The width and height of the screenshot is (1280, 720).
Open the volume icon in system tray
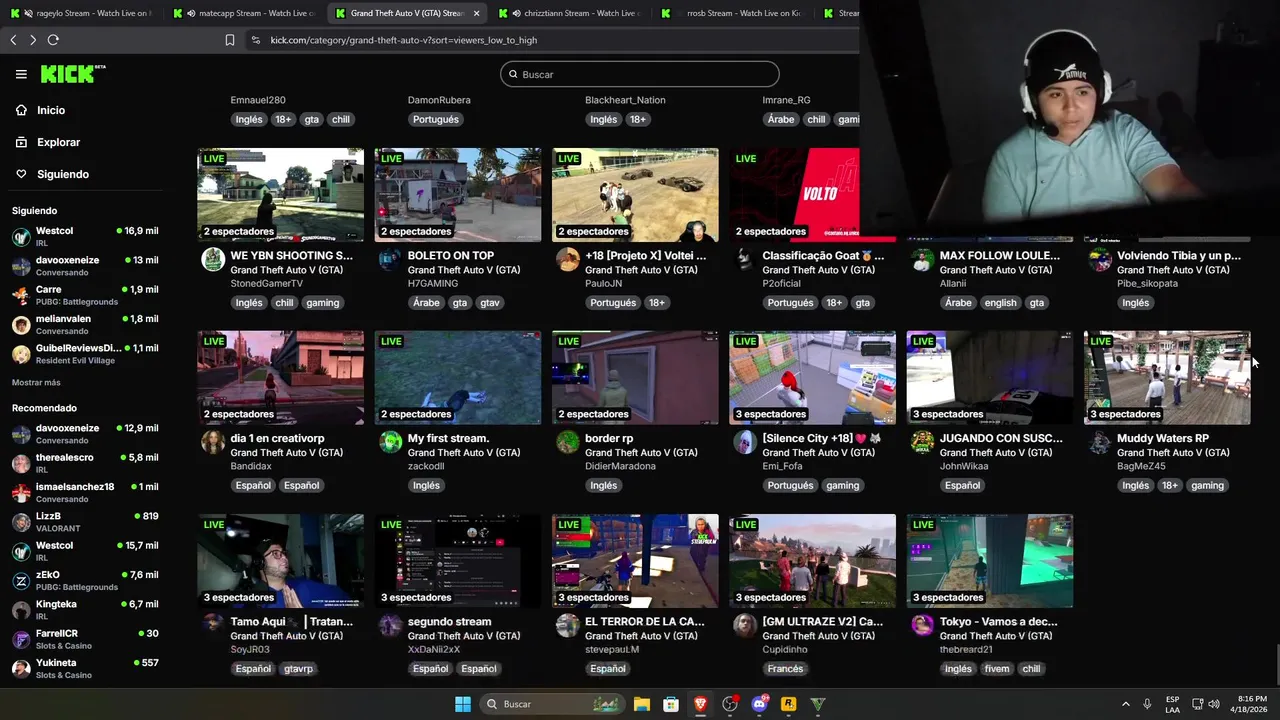(x=1214, y=704)
